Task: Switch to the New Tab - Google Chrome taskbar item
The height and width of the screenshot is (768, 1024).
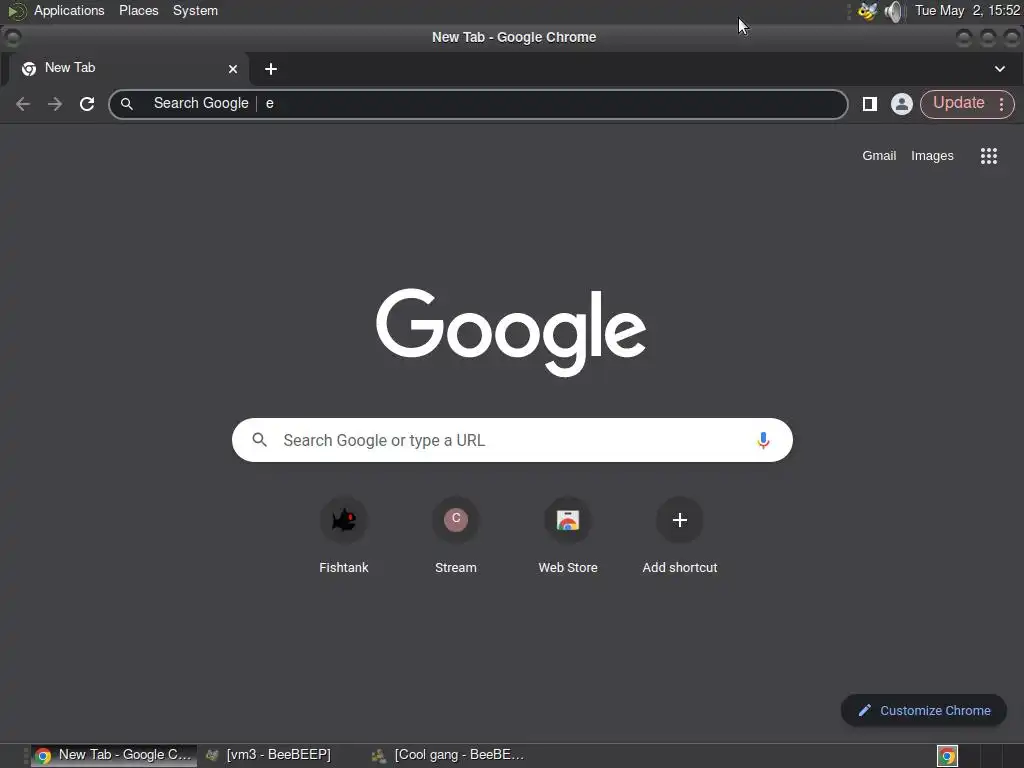Action: (x=114, y=755)
